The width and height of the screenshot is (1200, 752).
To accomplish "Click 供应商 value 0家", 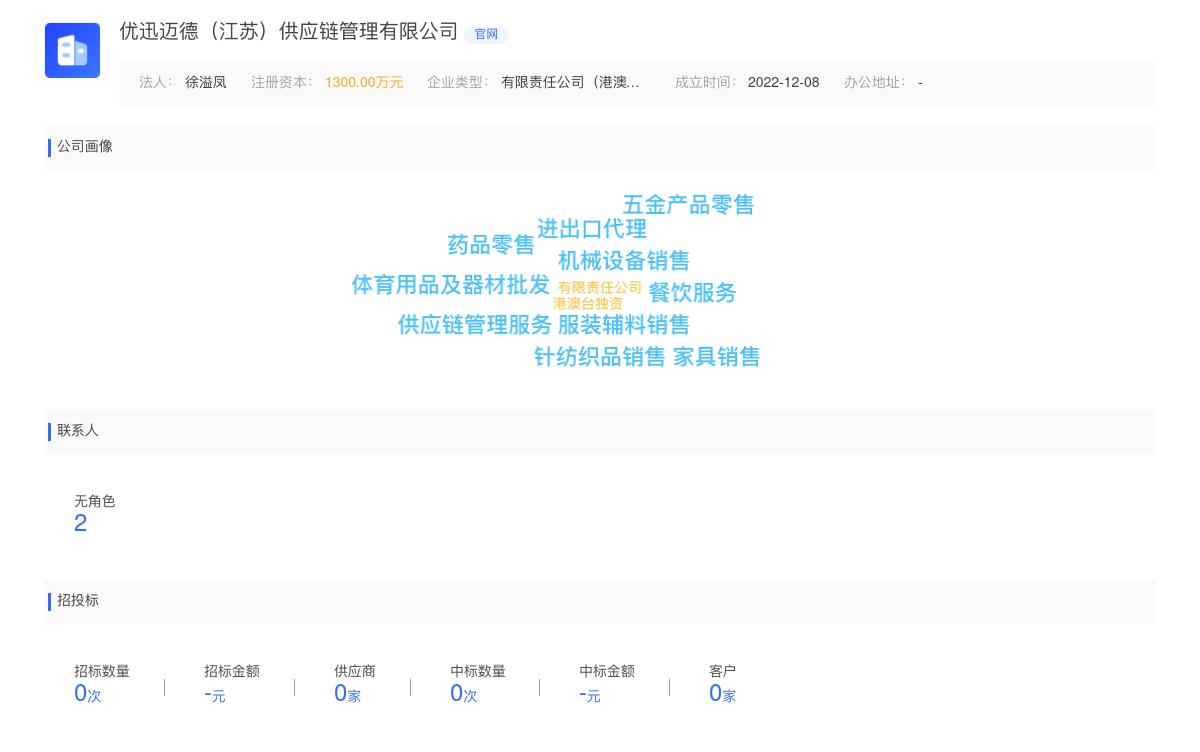I will click(347, 694).
